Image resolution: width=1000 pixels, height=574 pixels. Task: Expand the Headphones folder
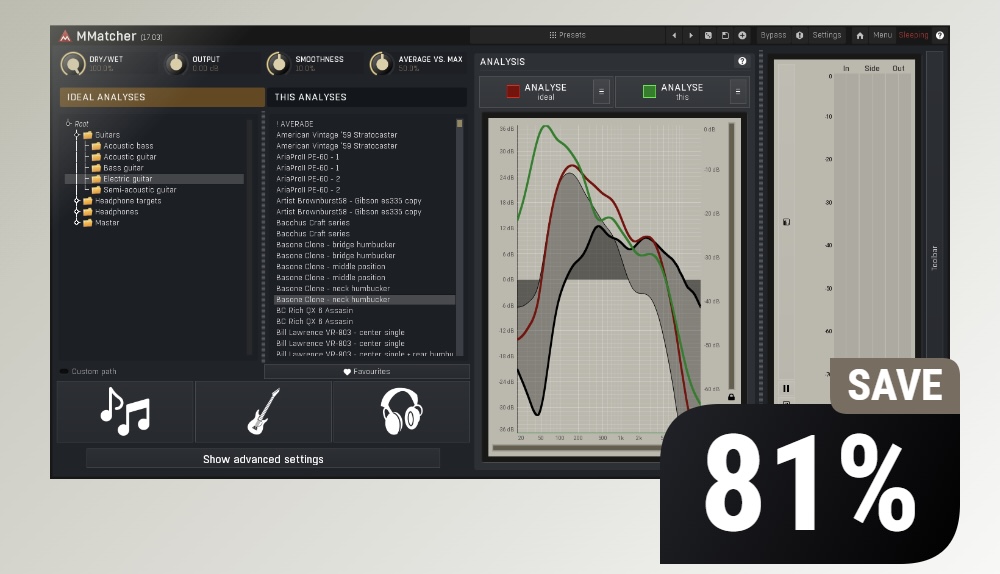pos(77,212)
